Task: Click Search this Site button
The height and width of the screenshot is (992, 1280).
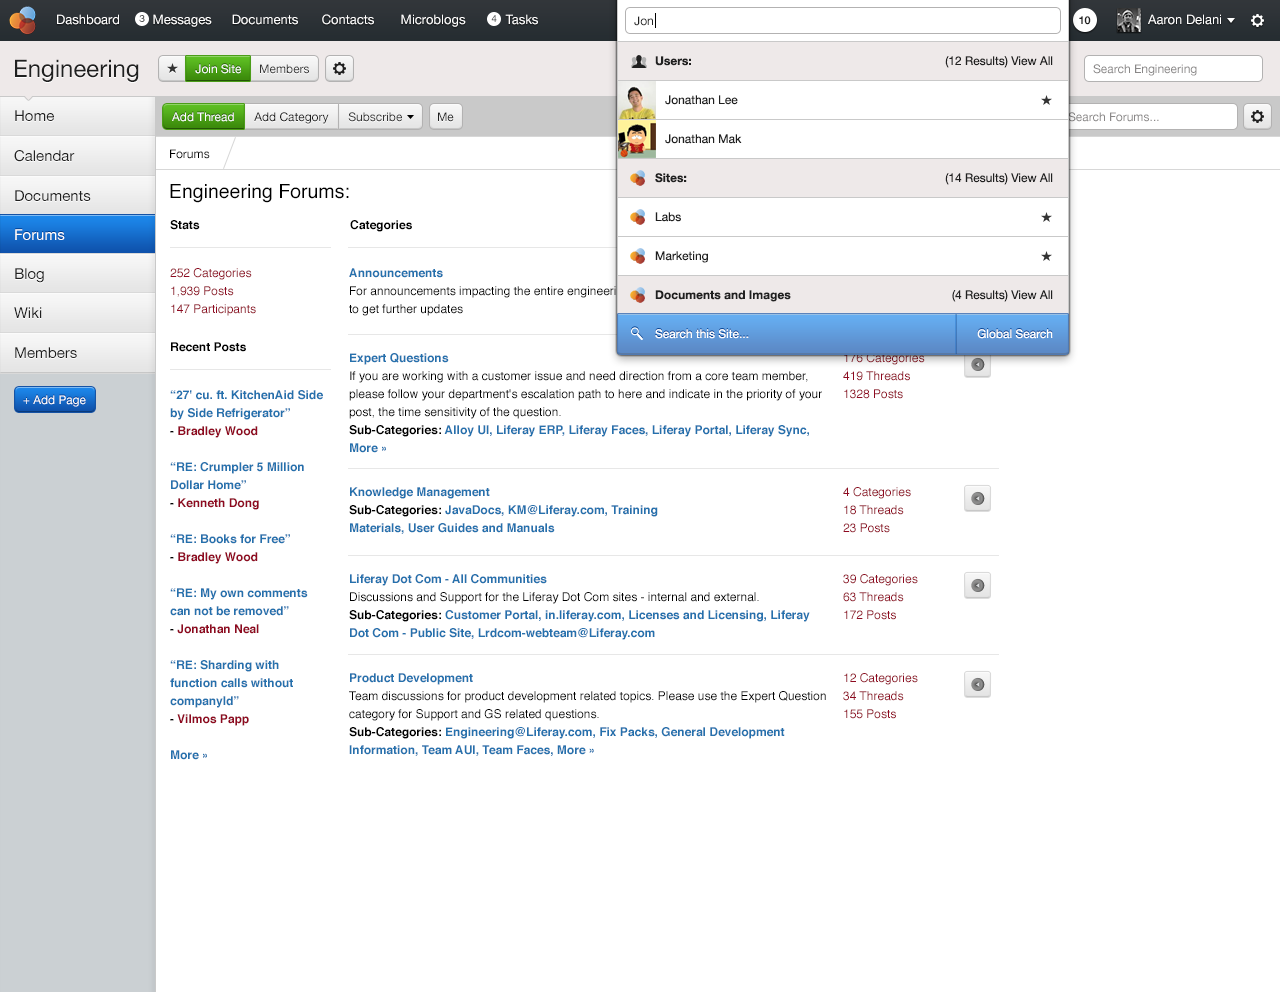Action: point(787,334)
